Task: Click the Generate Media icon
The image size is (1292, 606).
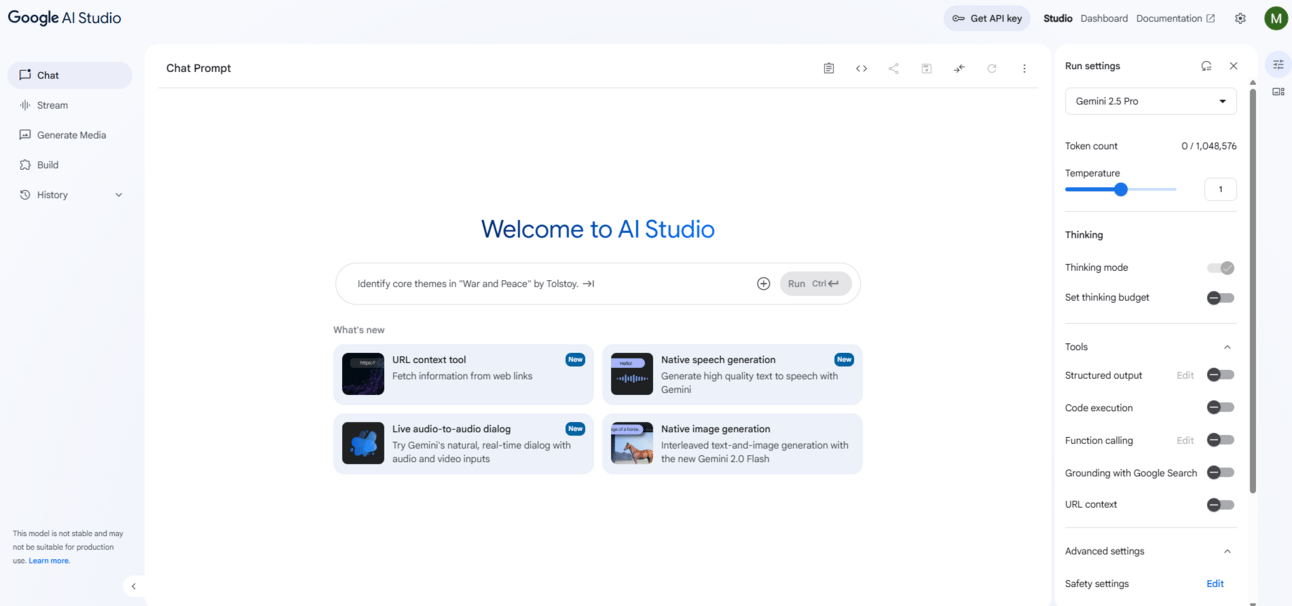Action: (25, 135)
